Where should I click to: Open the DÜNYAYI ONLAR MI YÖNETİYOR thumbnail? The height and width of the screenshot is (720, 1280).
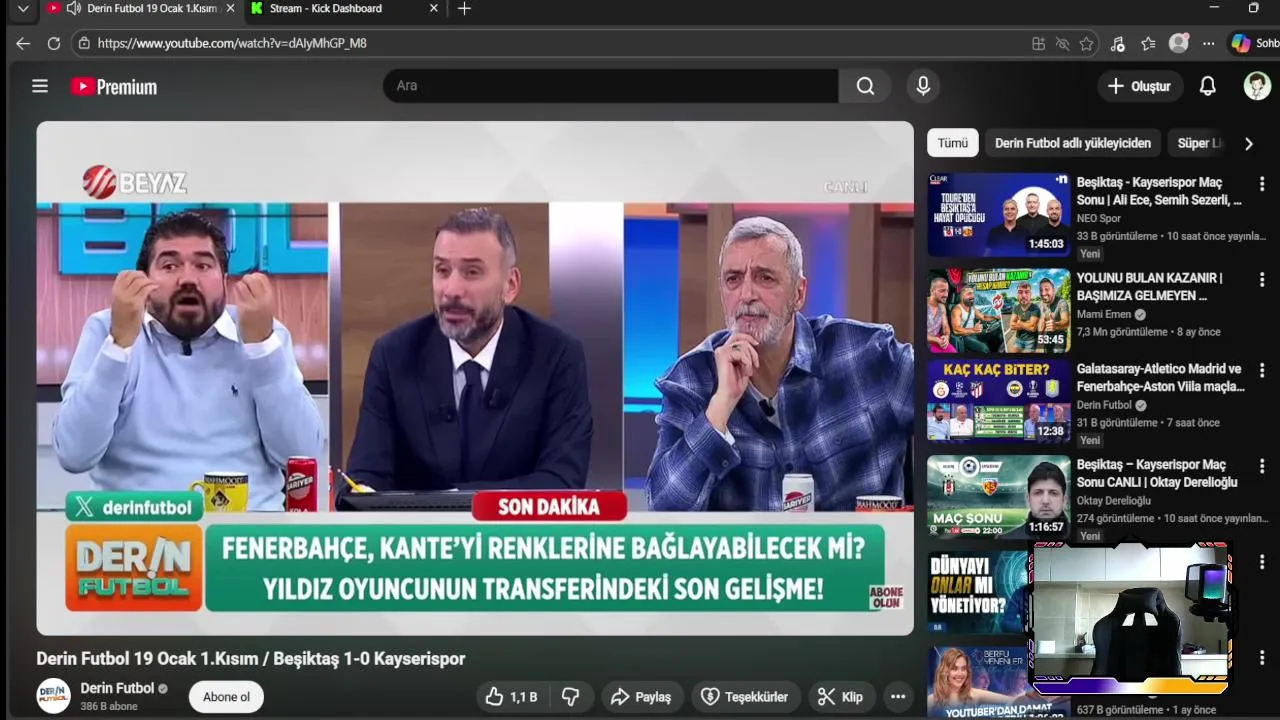[x=978, y=592]
